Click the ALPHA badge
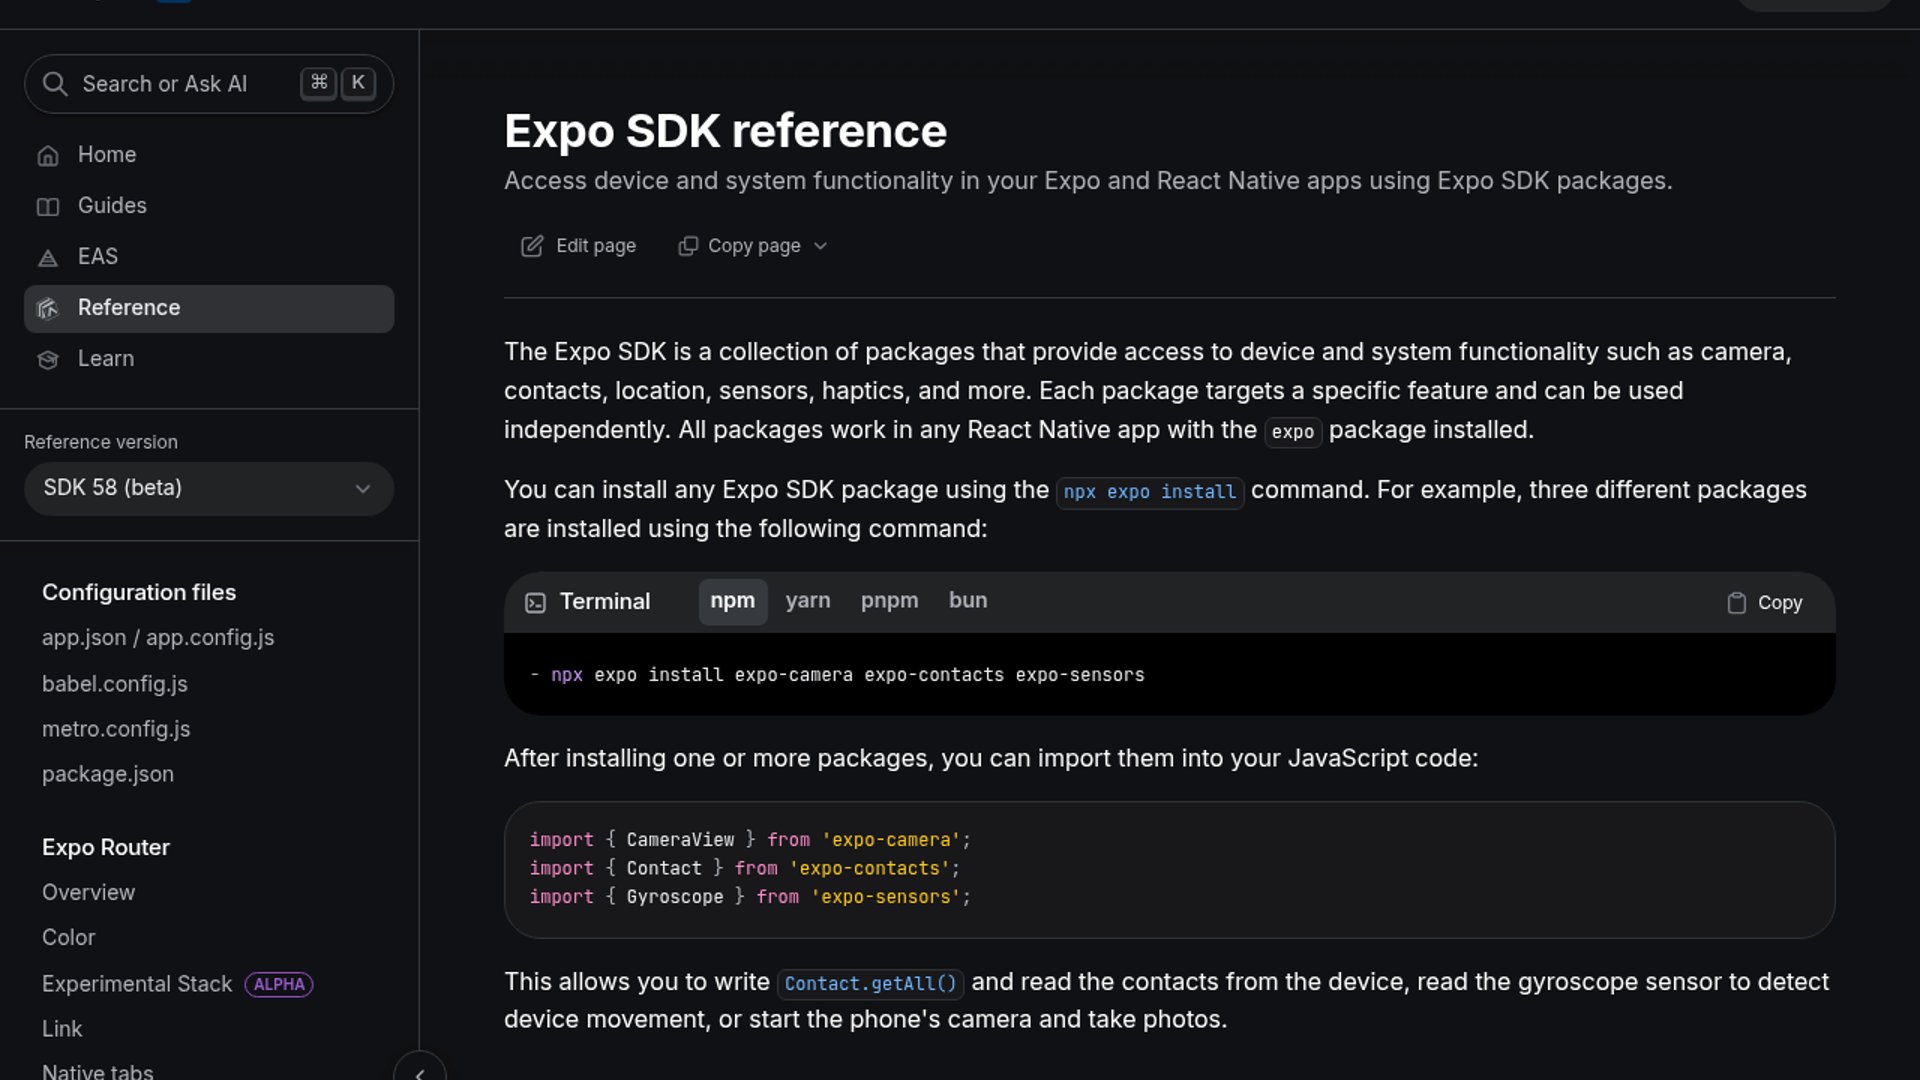 pos(279,985)
